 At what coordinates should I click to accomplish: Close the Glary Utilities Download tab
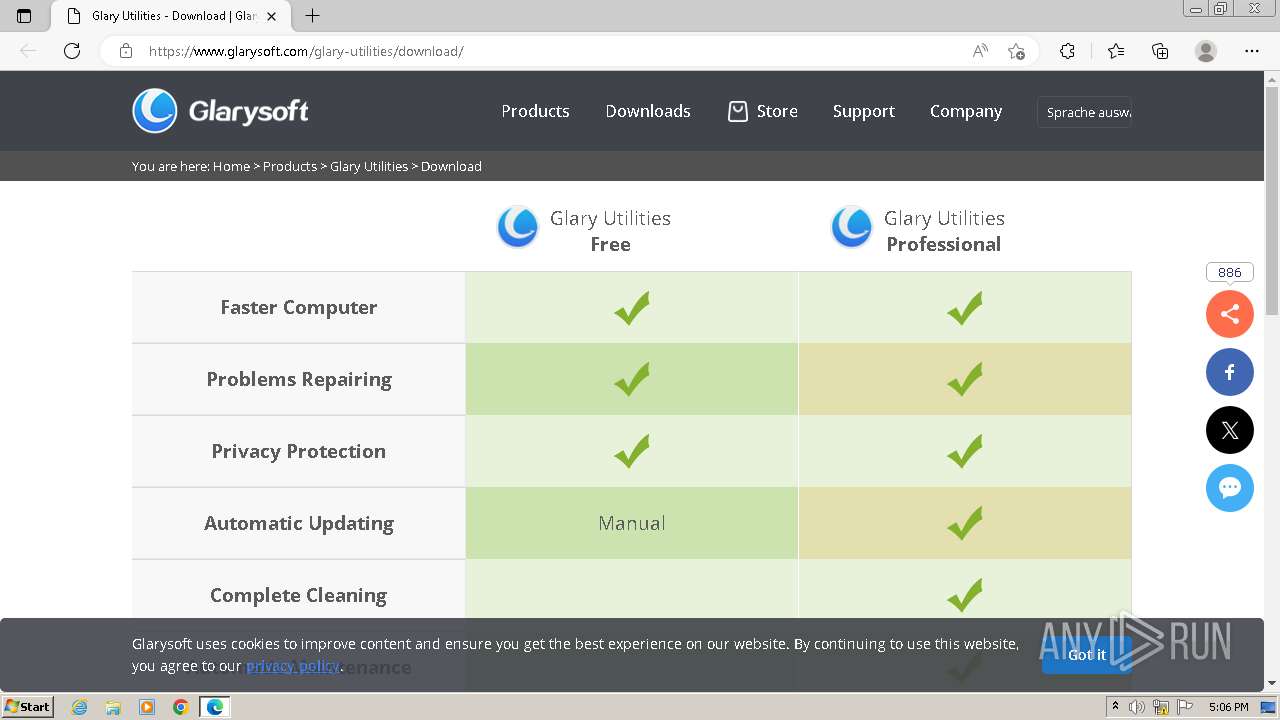tap(271, 16)
